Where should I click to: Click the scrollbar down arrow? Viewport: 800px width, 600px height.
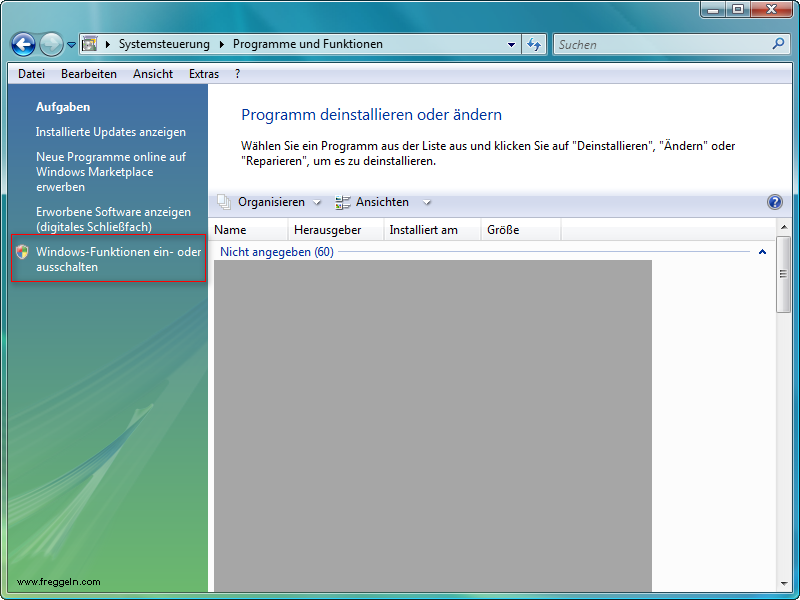click(784, 584)
